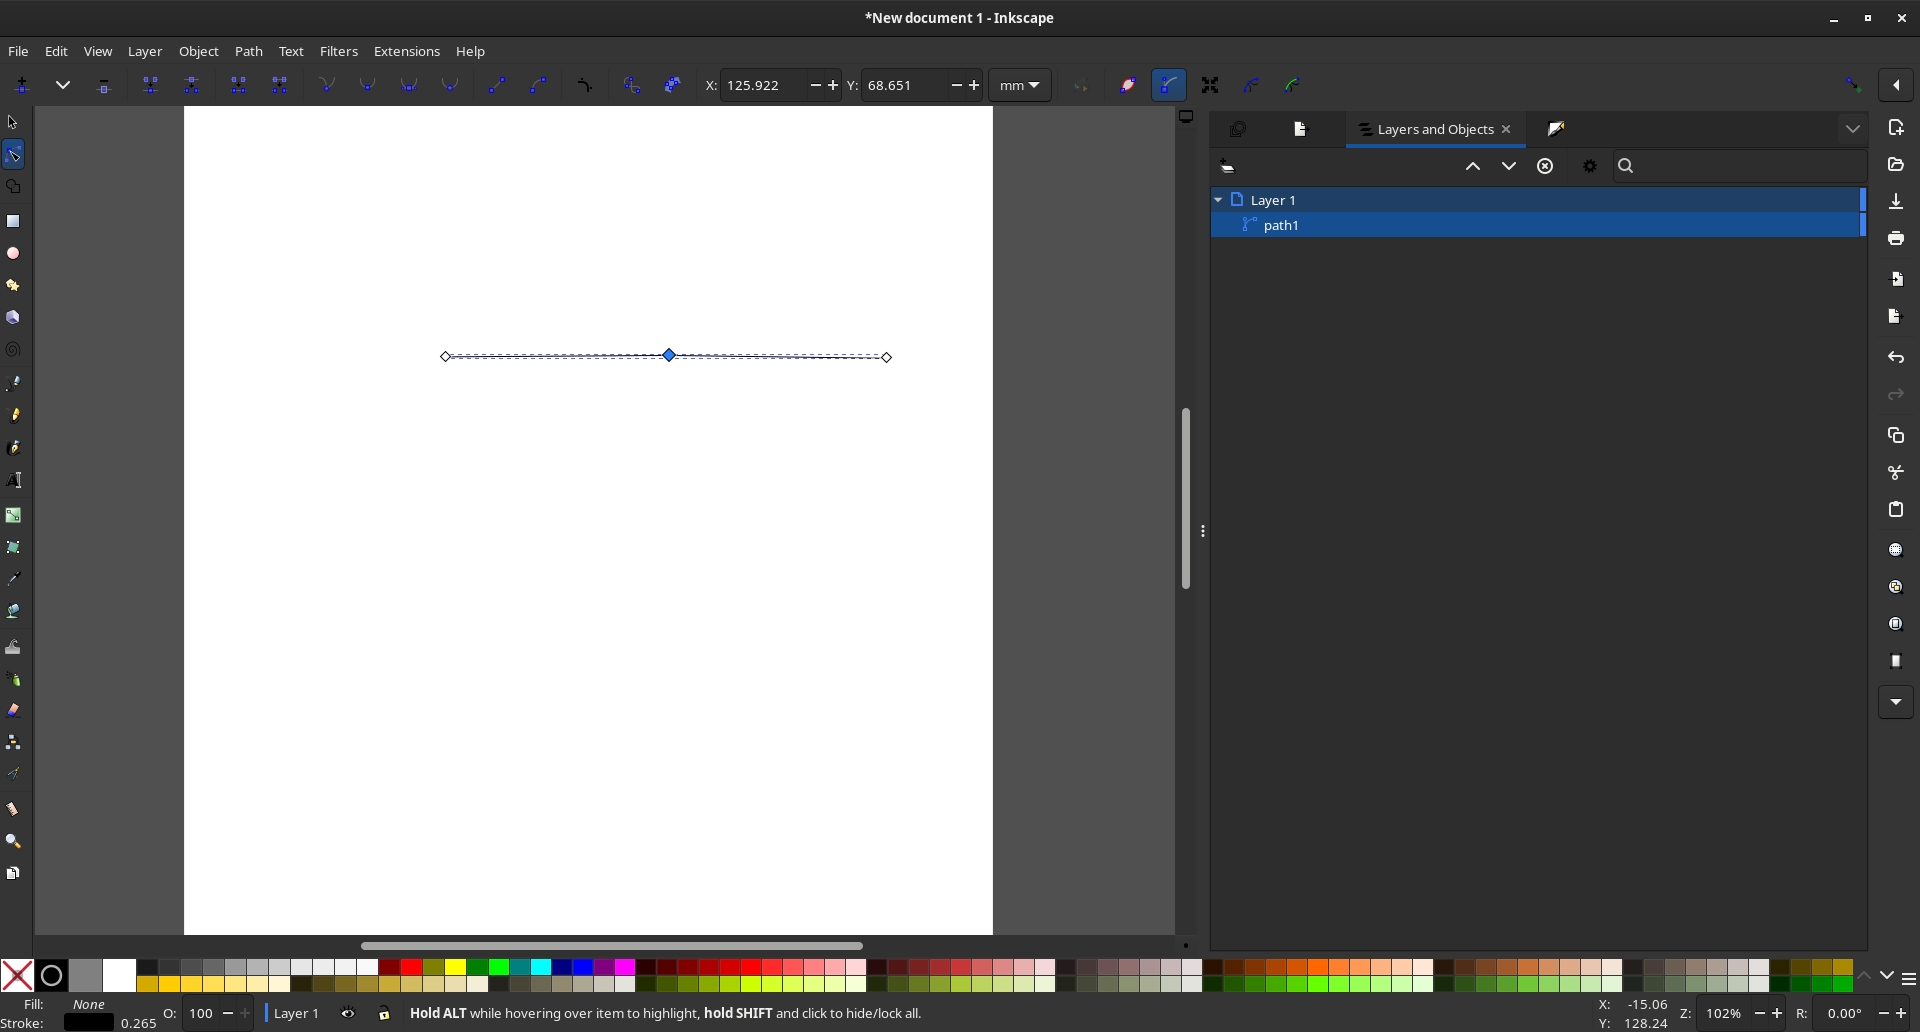Select the Star and polygon tool
Image resolution: width=1920 pixels, height=1032 pixels.
click(13, 285)
